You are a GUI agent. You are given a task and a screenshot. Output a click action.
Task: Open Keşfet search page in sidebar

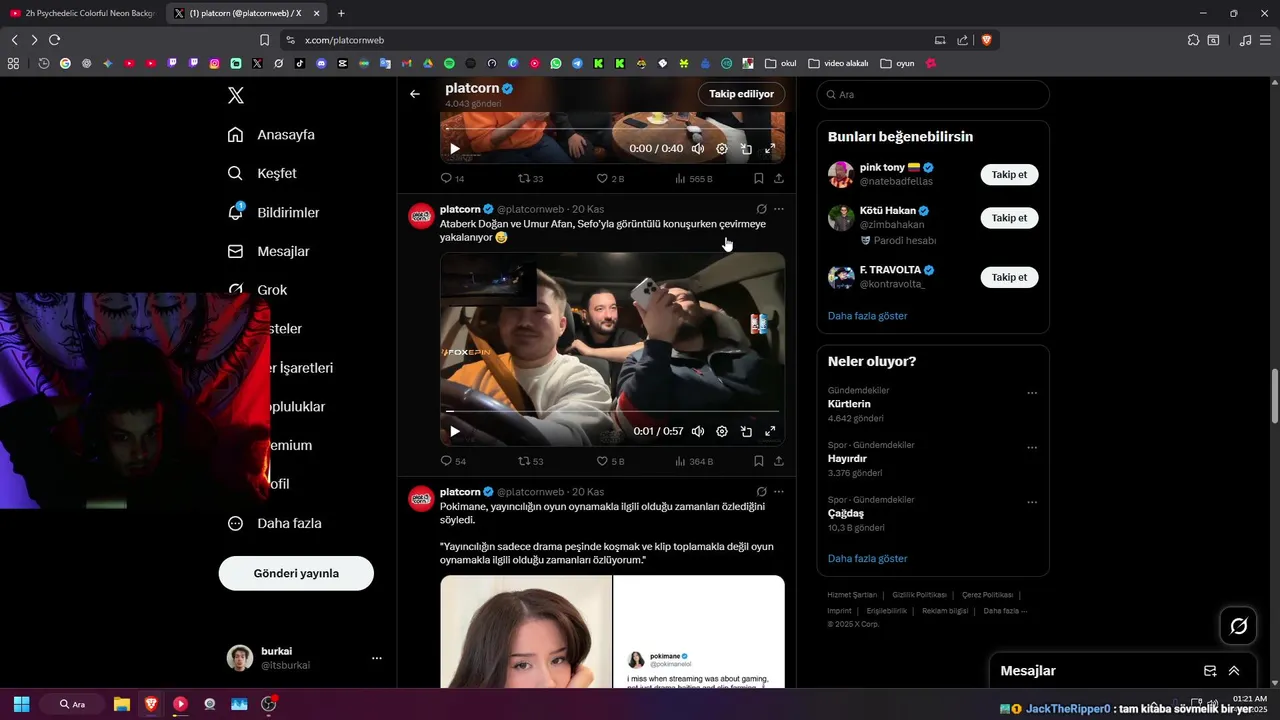pos(262,173)
